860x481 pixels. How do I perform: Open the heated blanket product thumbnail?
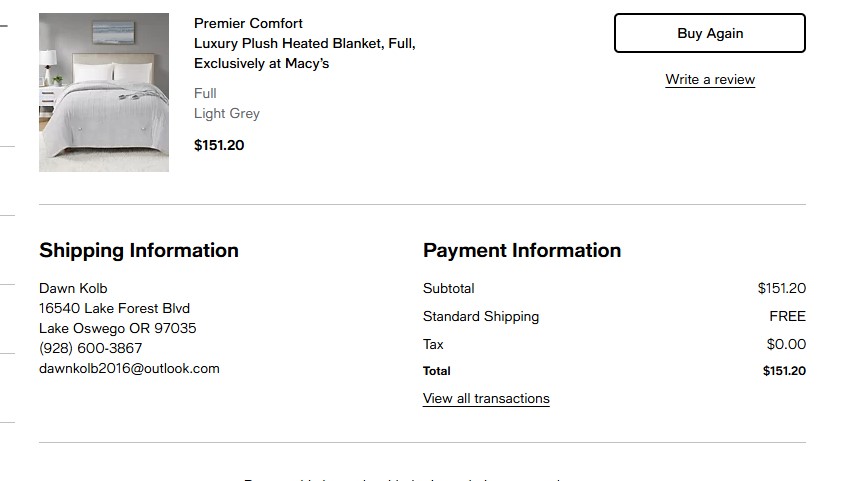coord(104,92)
